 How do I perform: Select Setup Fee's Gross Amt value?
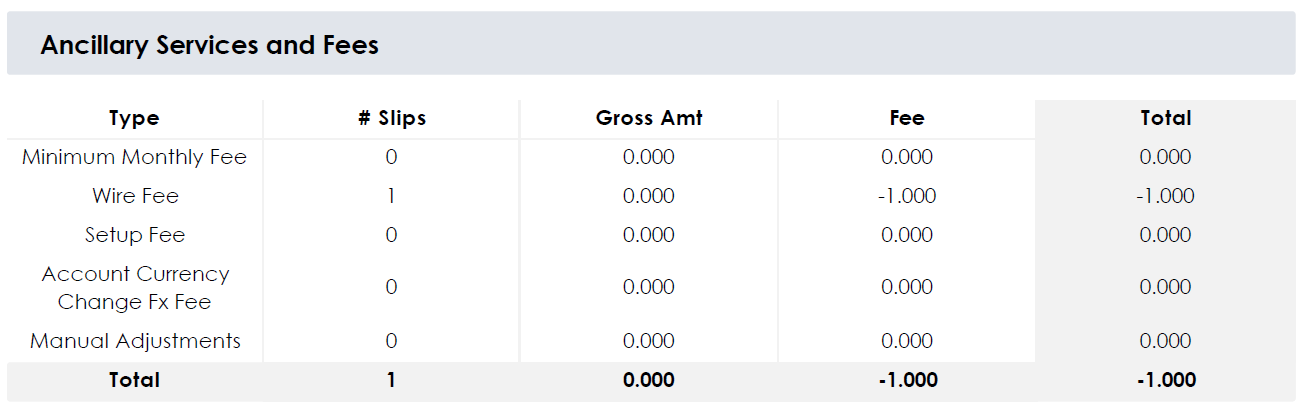click(x=649, y=235)
